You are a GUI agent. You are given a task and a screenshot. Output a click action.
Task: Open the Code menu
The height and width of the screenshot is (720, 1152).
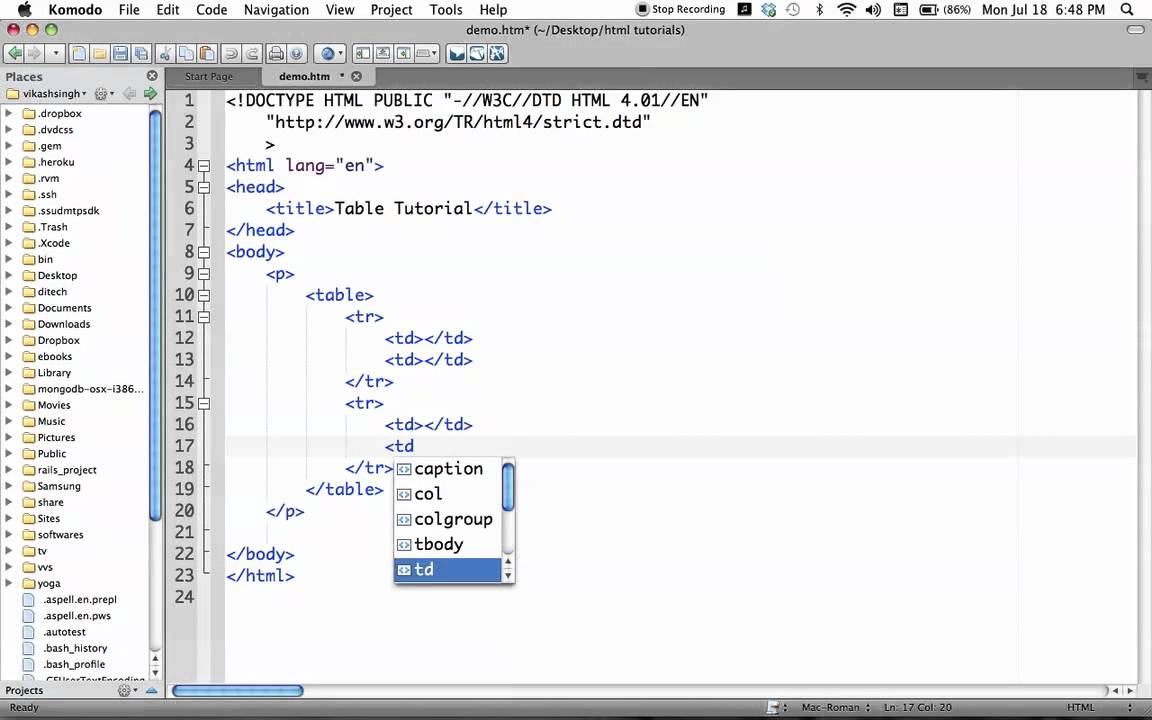(211, 10)
